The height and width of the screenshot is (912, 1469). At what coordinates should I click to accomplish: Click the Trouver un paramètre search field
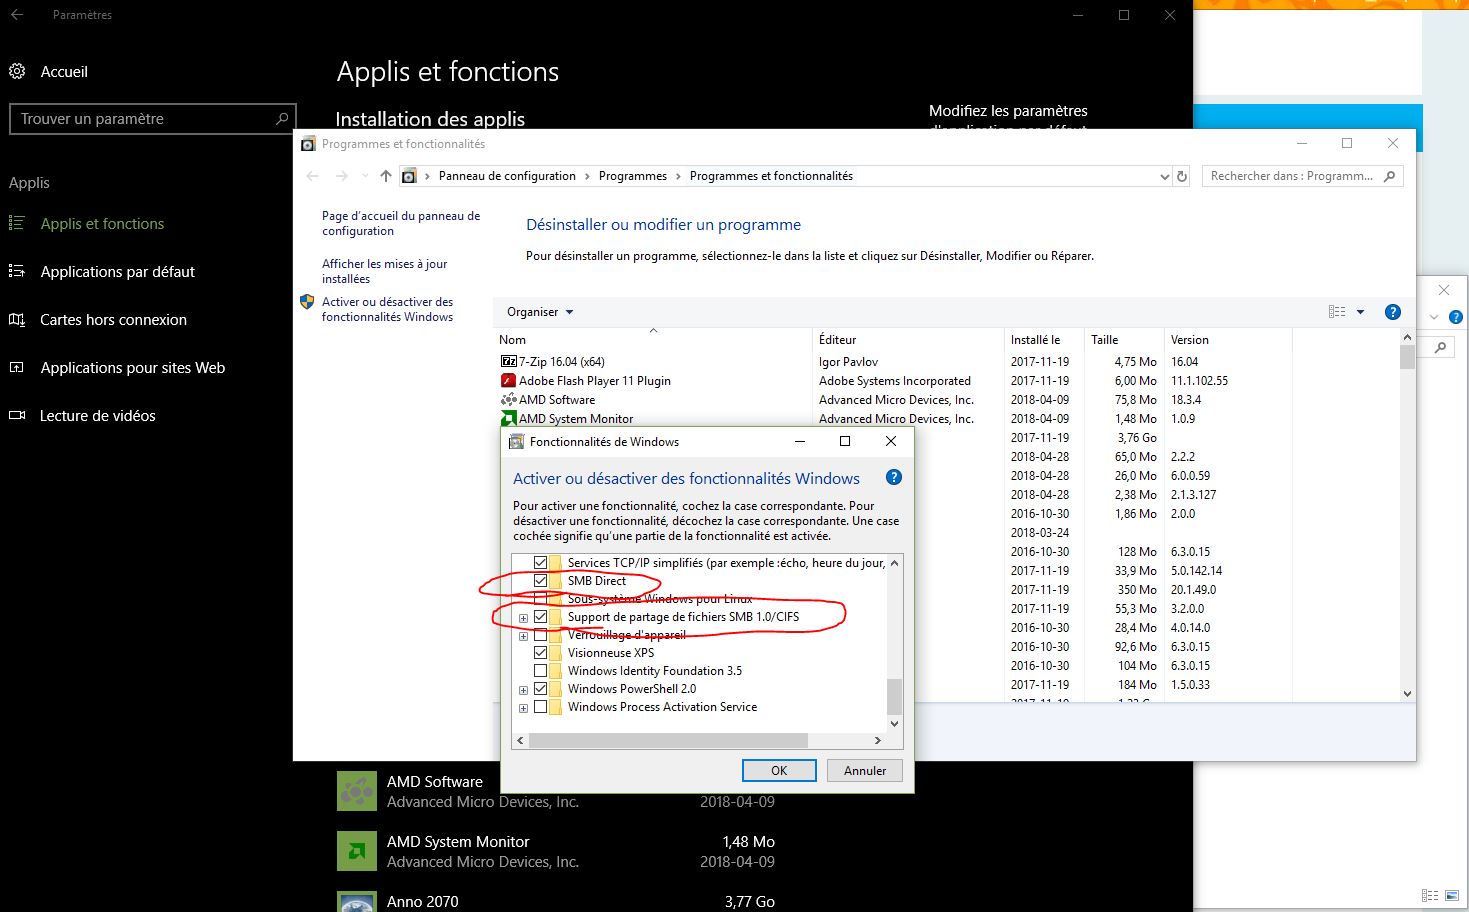[x=153, y=118]
